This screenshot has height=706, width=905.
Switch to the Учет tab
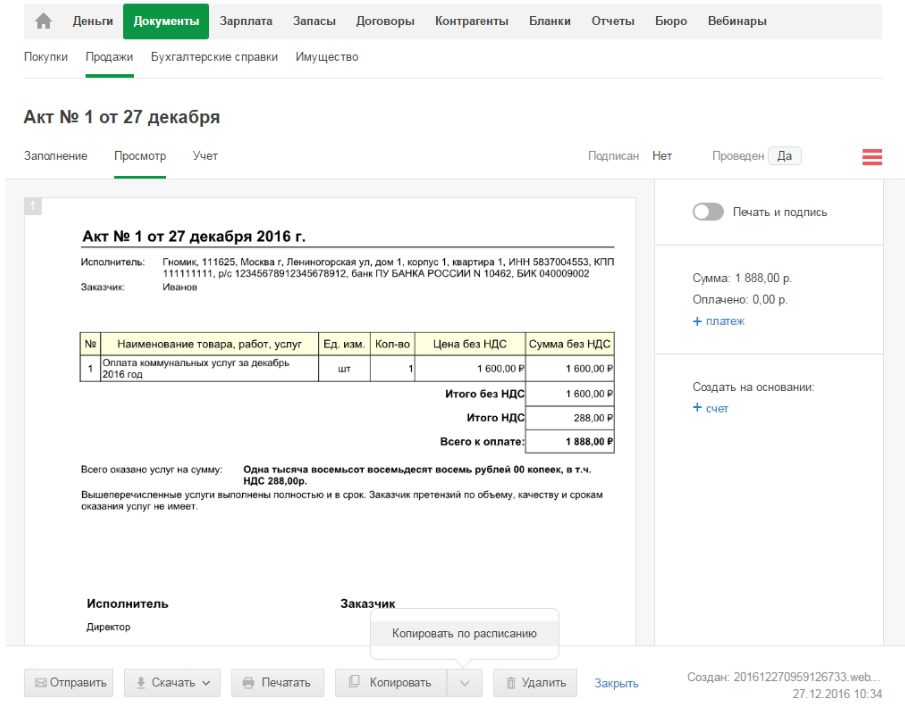205,156
